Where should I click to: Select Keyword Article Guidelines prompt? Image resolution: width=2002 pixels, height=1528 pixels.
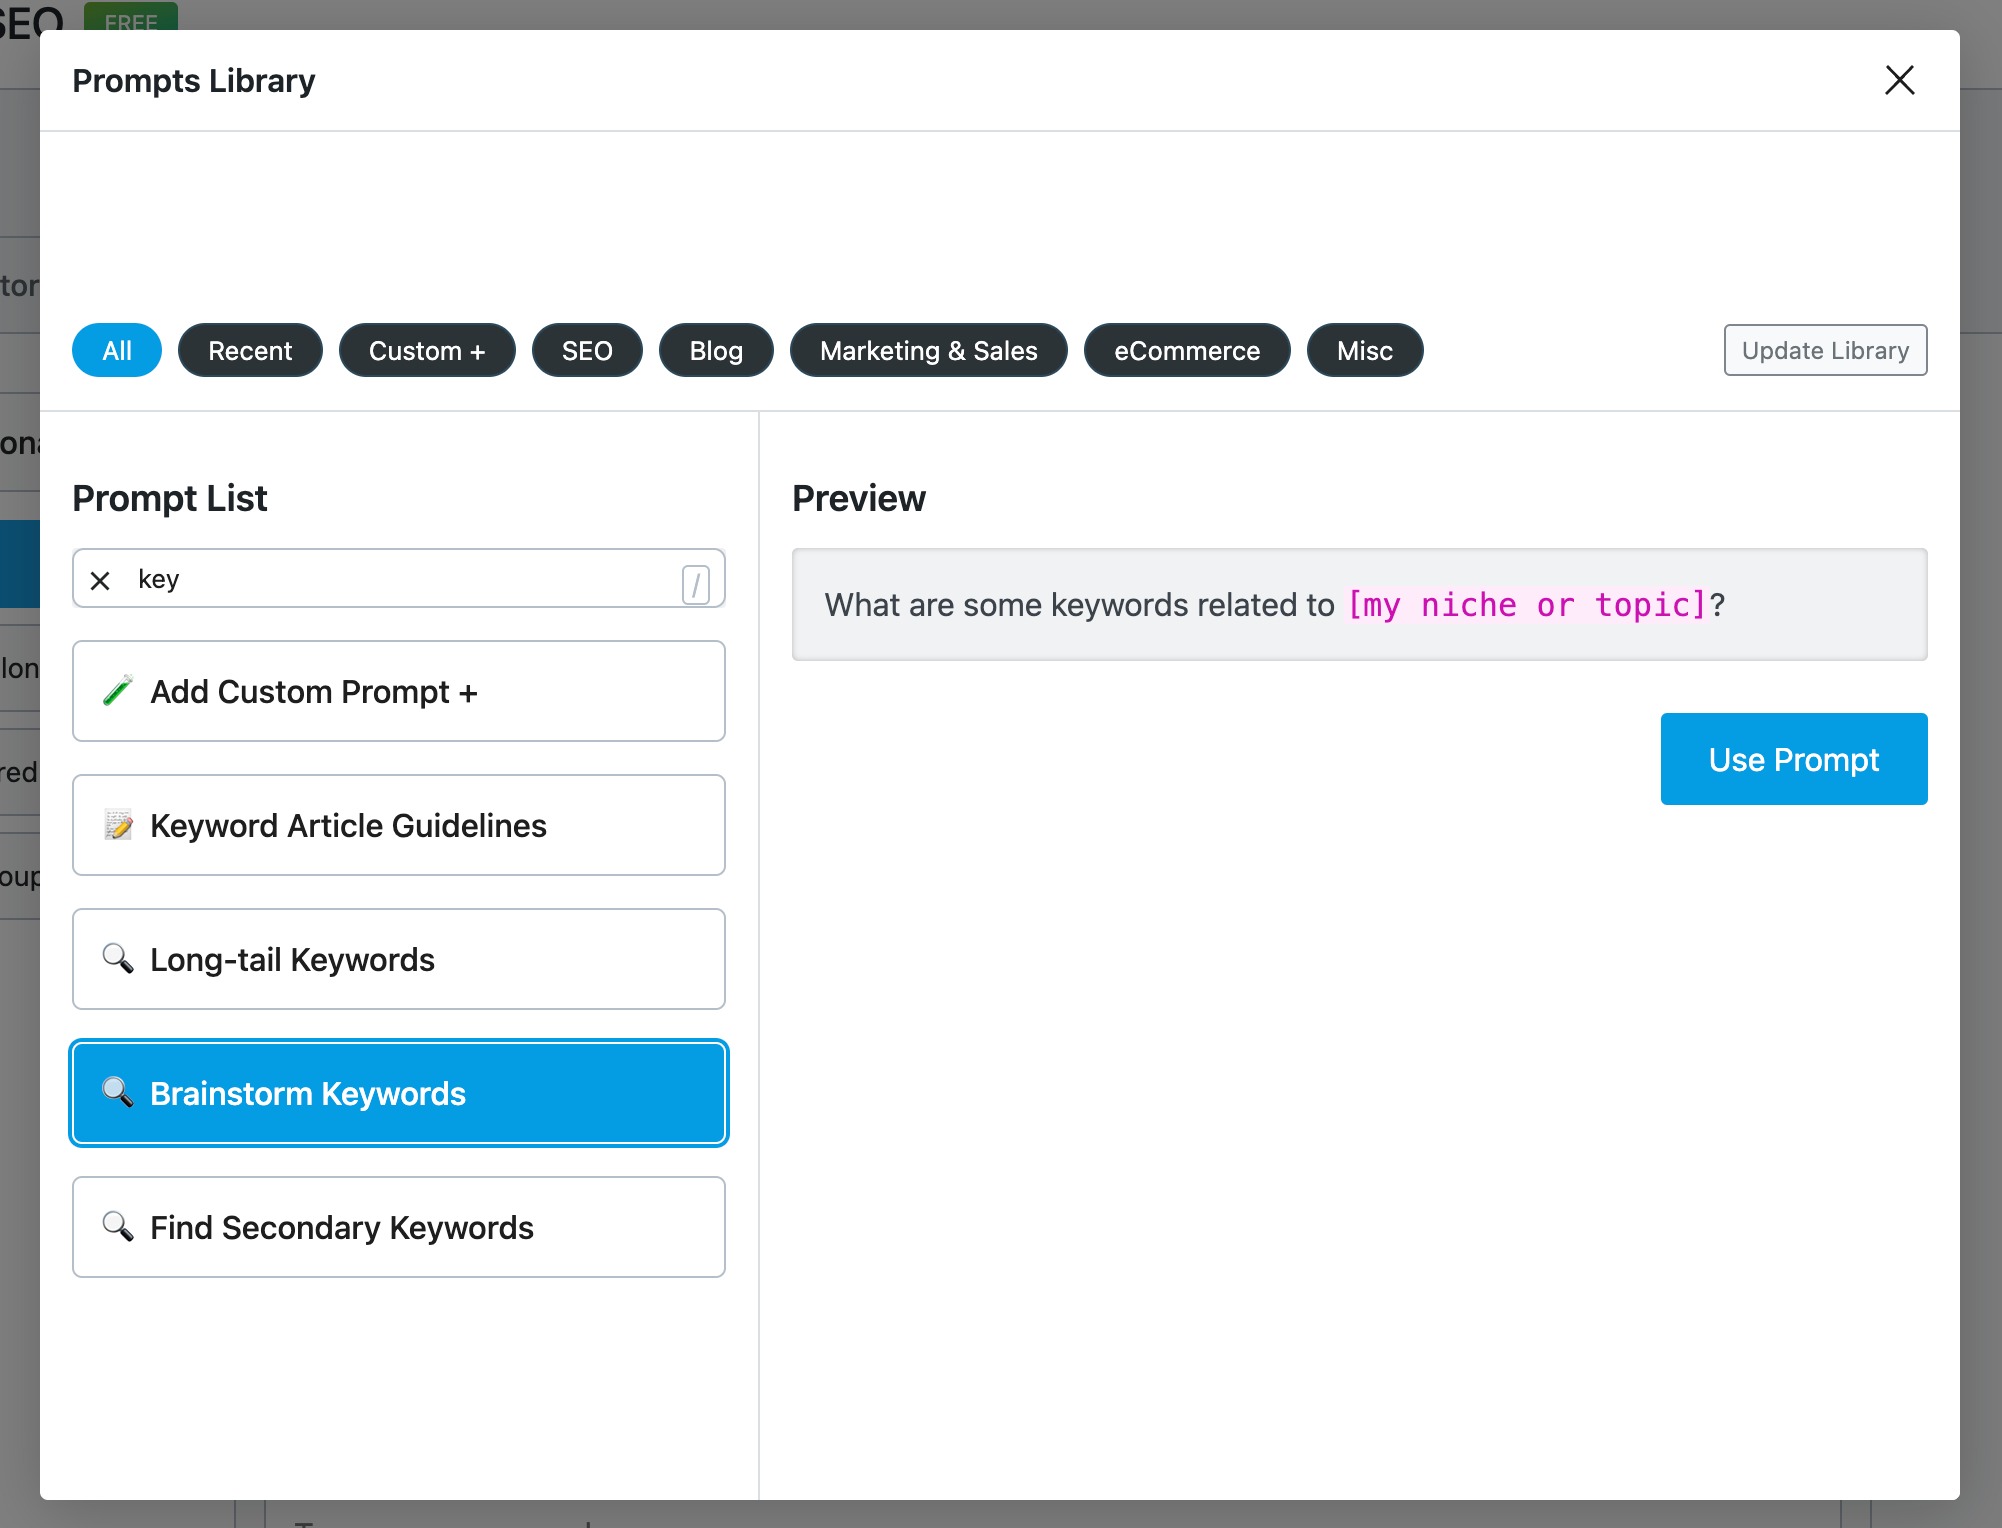tap(399, 825)
